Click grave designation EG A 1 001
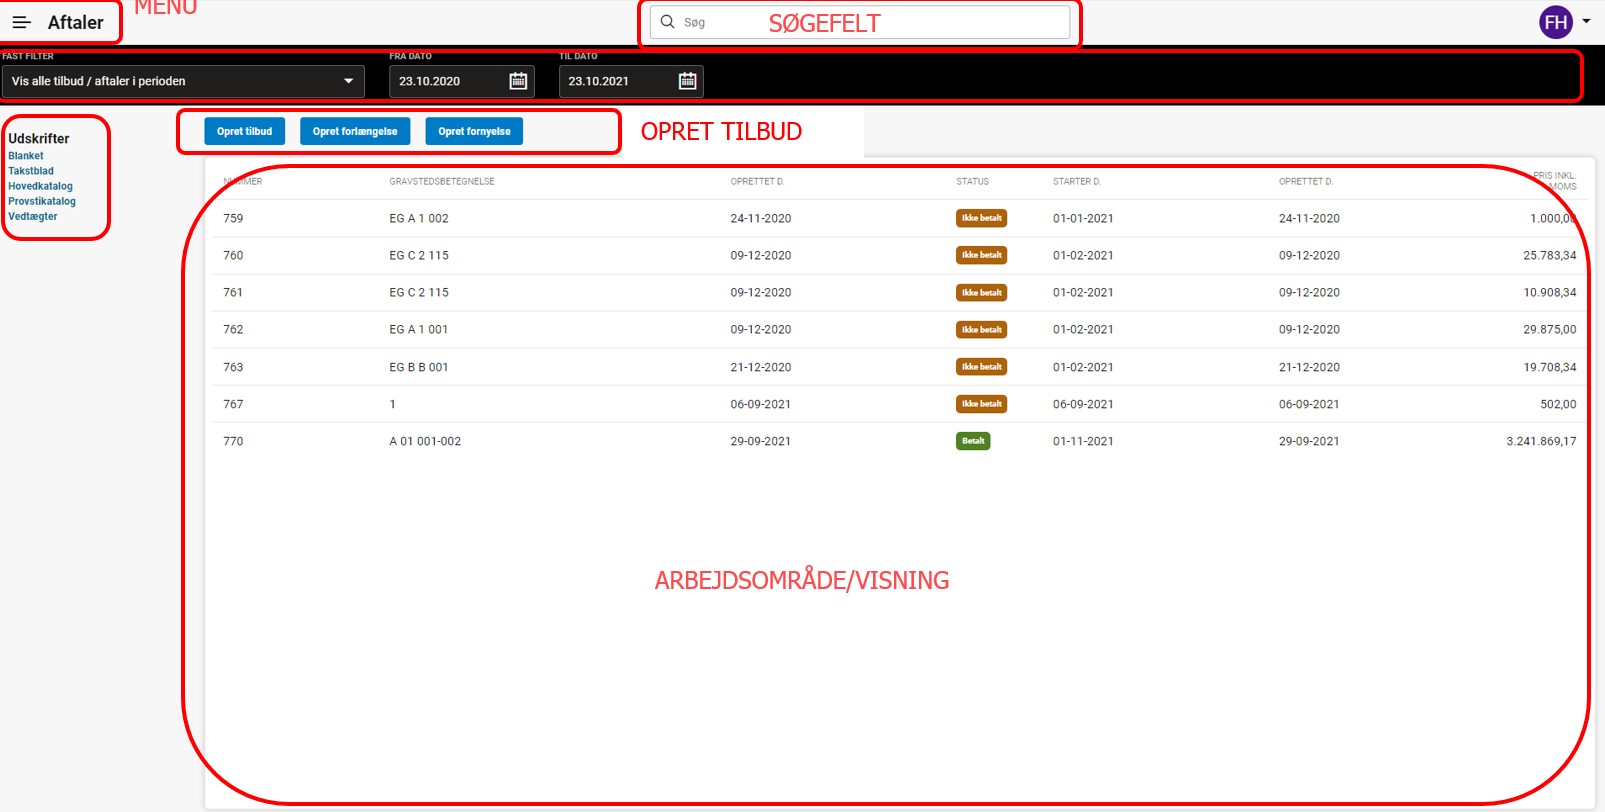This screenshot has height=812, width=1605. [419, 329]
